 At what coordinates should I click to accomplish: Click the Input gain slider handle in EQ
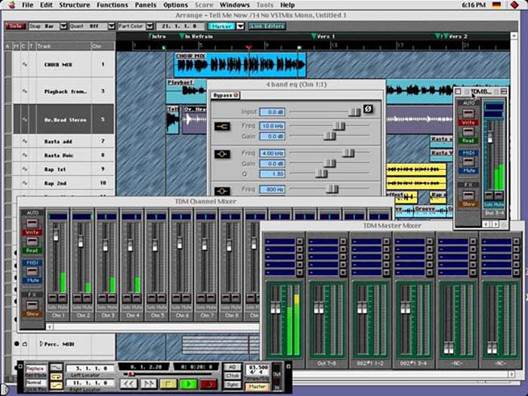pos(354,112)
